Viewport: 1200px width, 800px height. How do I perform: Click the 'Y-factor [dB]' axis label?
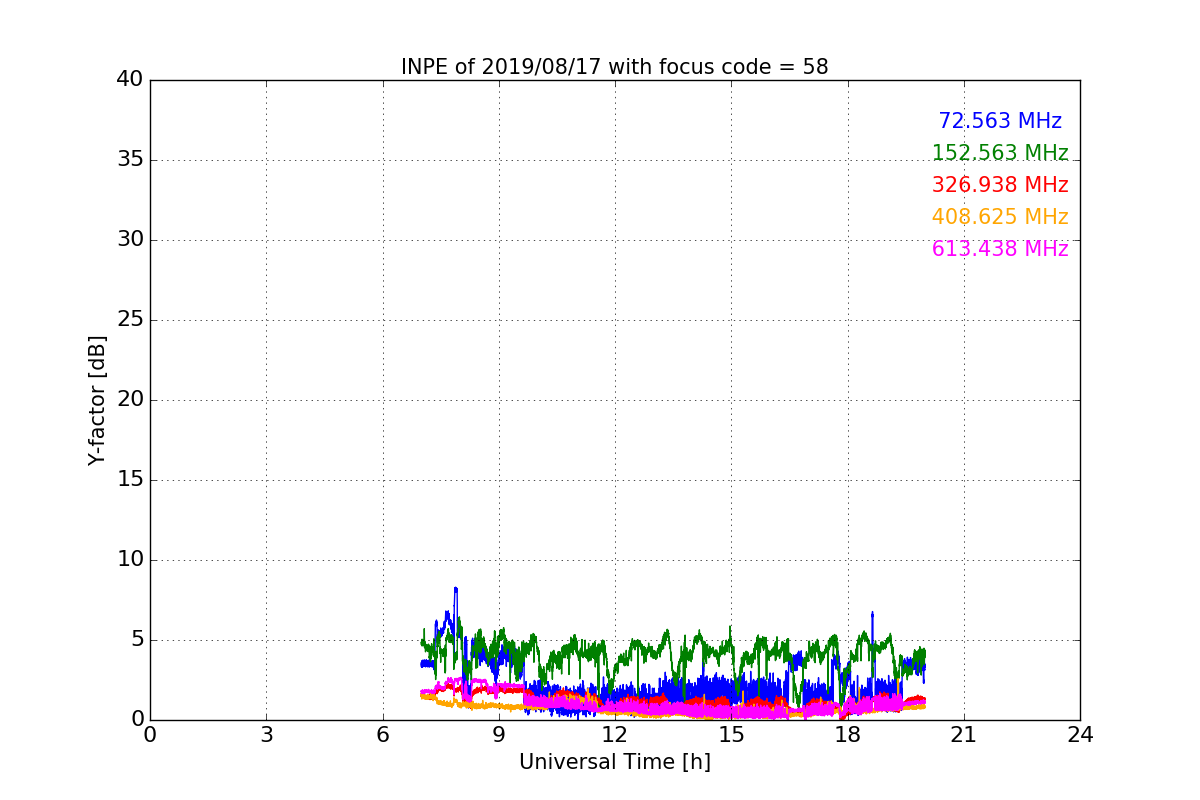tap(97, 400)
